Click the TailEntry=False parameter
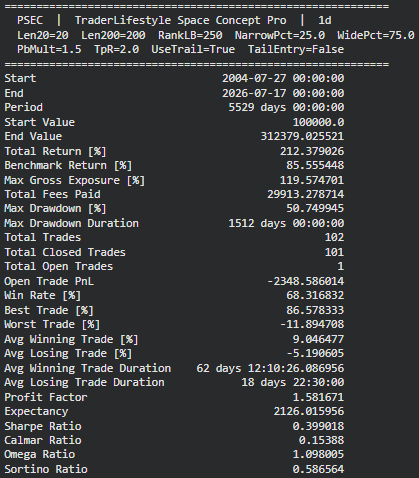Image resolution: width=419 pixels, height=478 pixels. pyautogui.click(x=296, y=49)
